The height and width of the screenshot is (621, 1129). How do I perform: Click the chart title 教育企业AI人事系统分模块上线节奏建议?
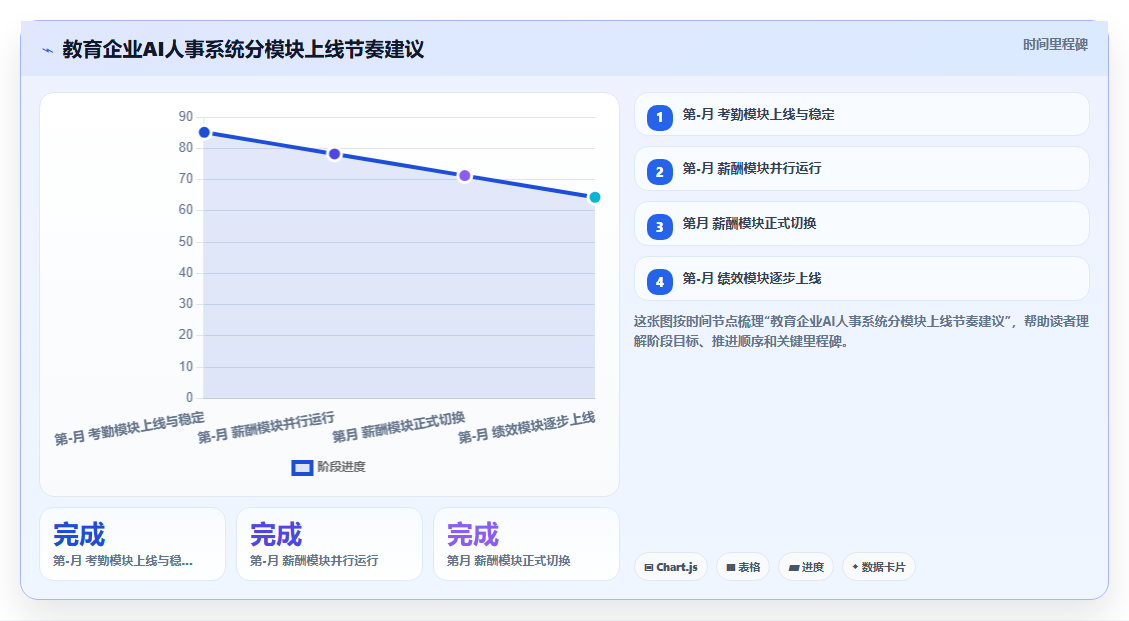coord(243,49)
